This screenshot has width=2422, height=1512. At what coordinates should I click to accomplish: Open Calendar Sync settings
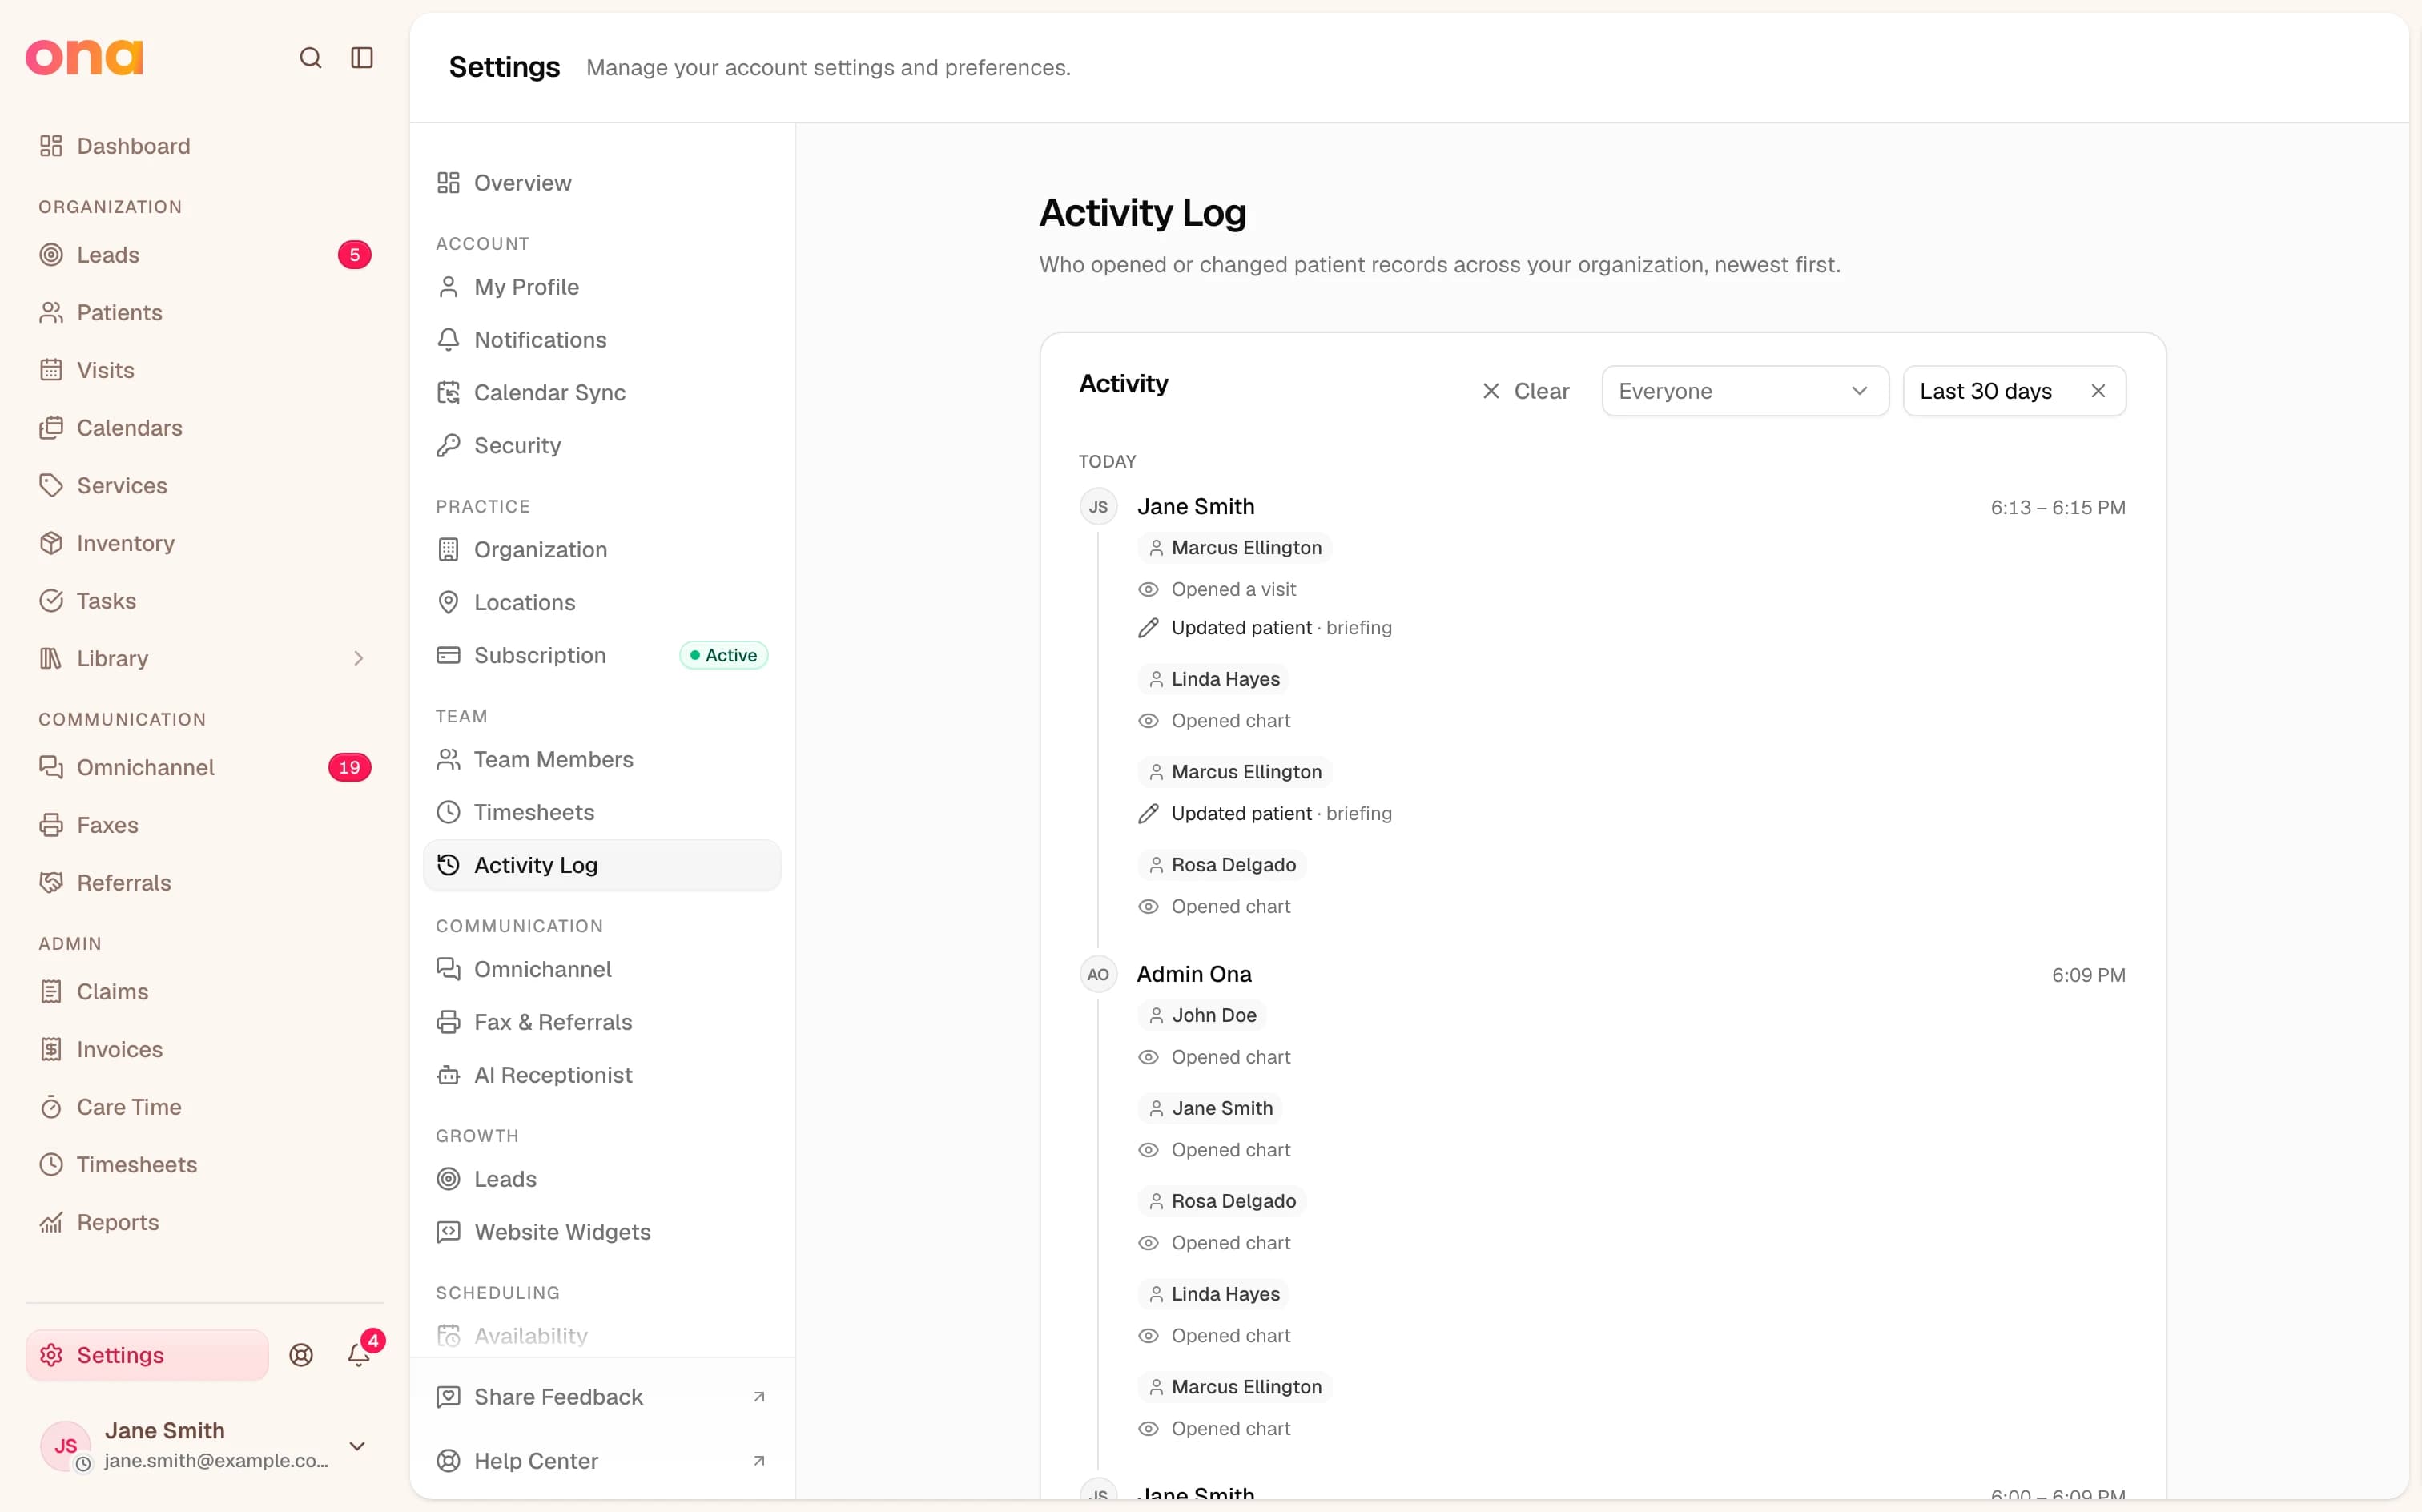pos(602,393)
